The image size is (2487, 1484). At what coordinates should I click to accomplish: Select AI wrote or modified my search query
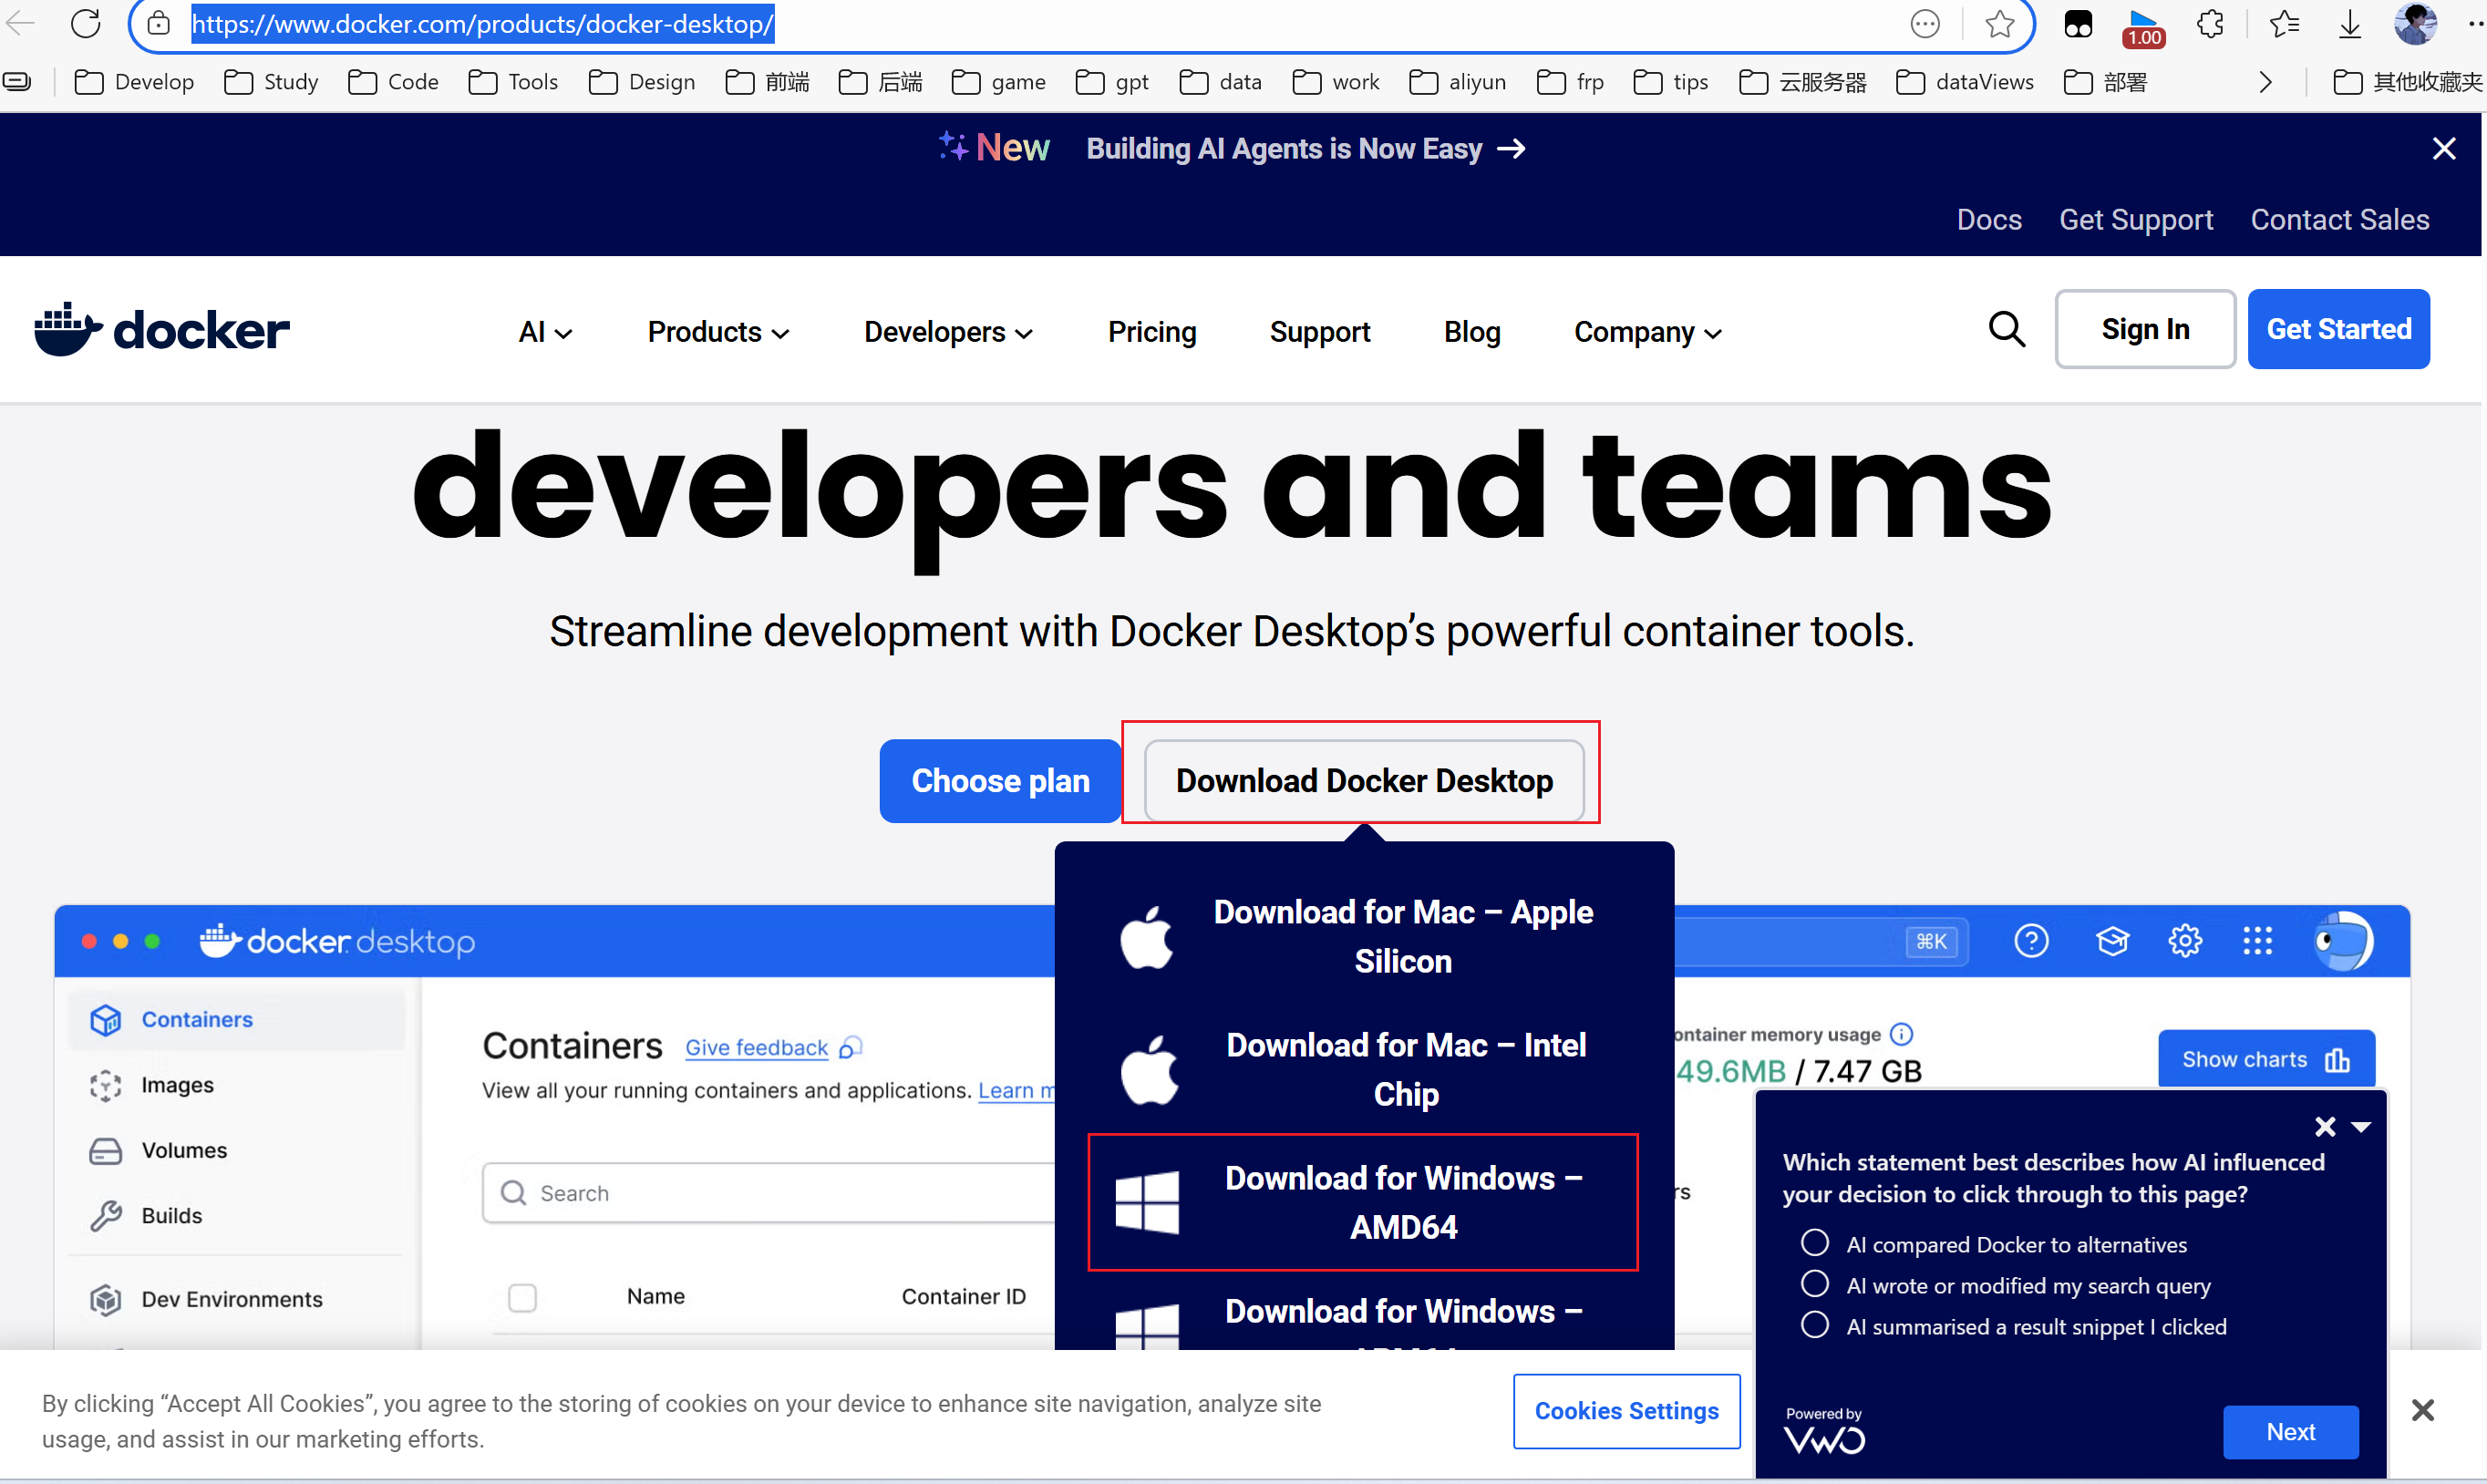1814,1284
